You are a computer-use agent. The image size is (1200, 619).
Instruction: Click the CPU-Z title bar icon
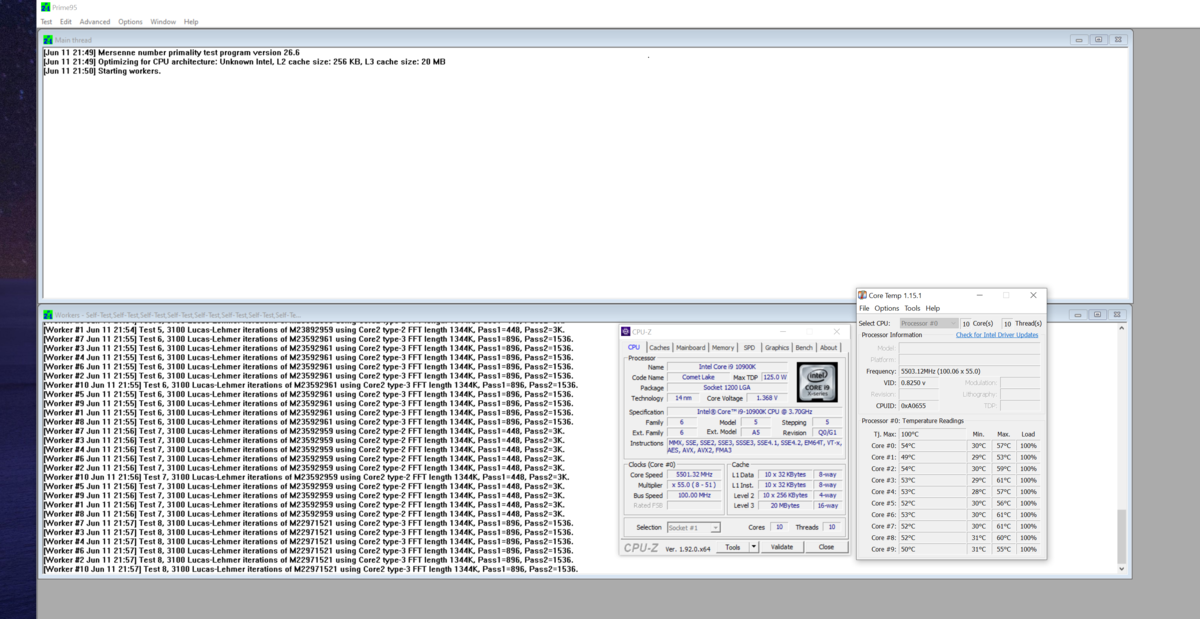626,331
